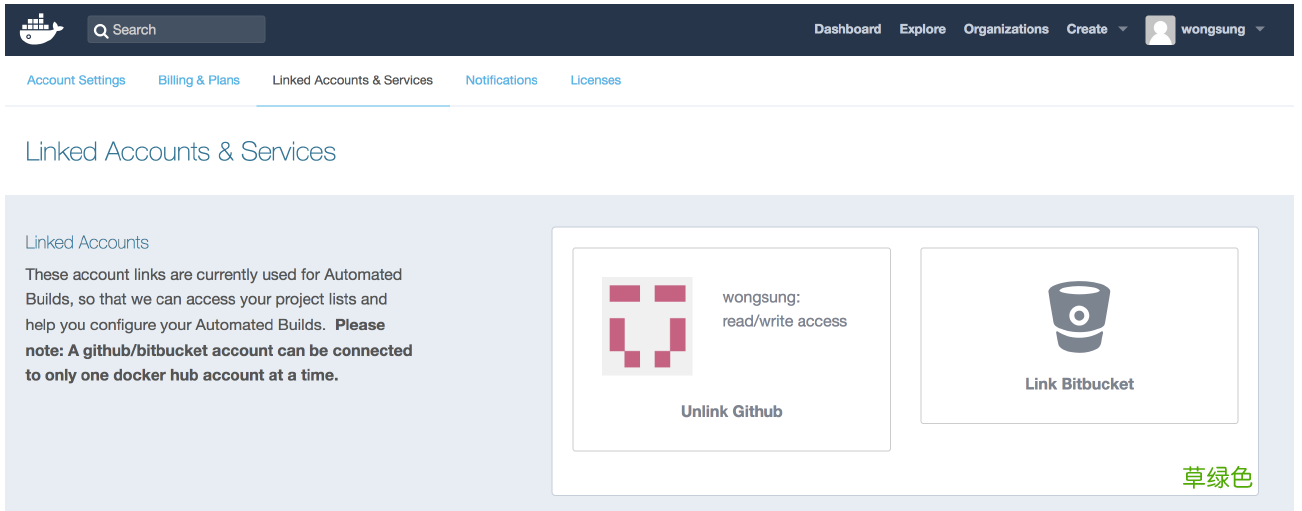The height and width of the screenshot is (511, 1302).
Task: Click the Docker whale logo
Action: [x=41, y=29]
